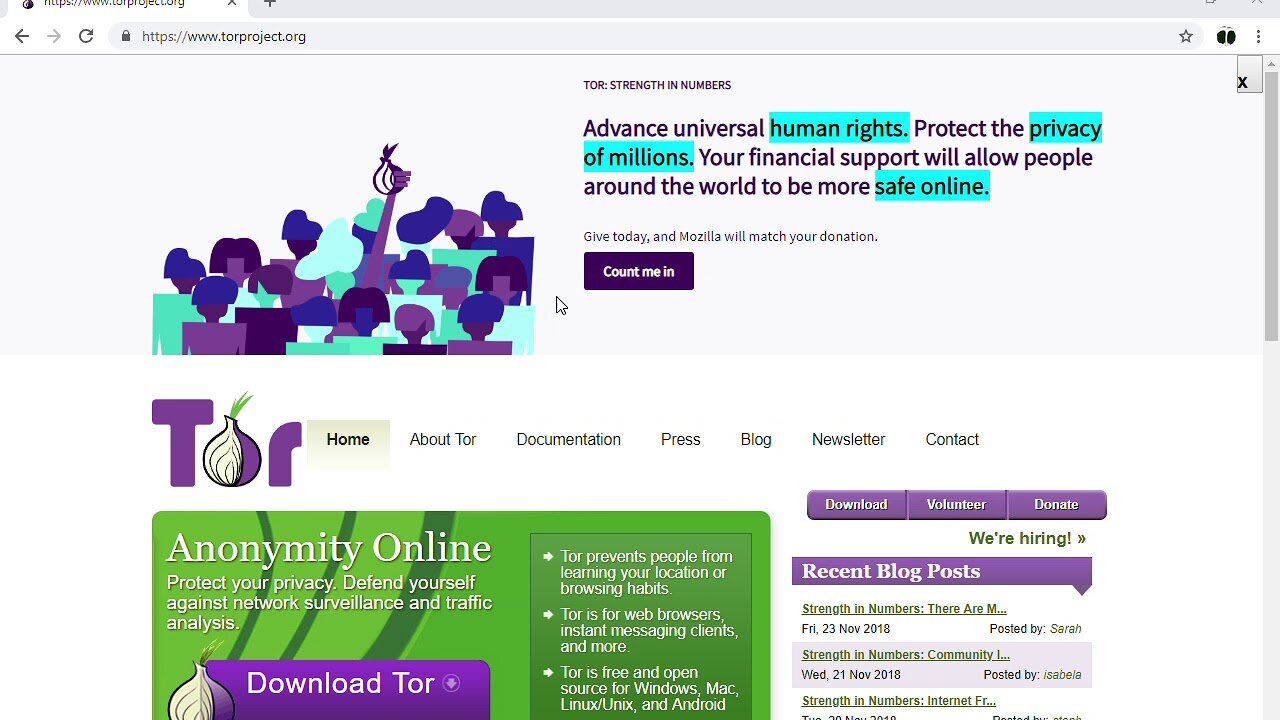Click author name Sarah
1280x720 pixels.
(x=1065, y=628)
